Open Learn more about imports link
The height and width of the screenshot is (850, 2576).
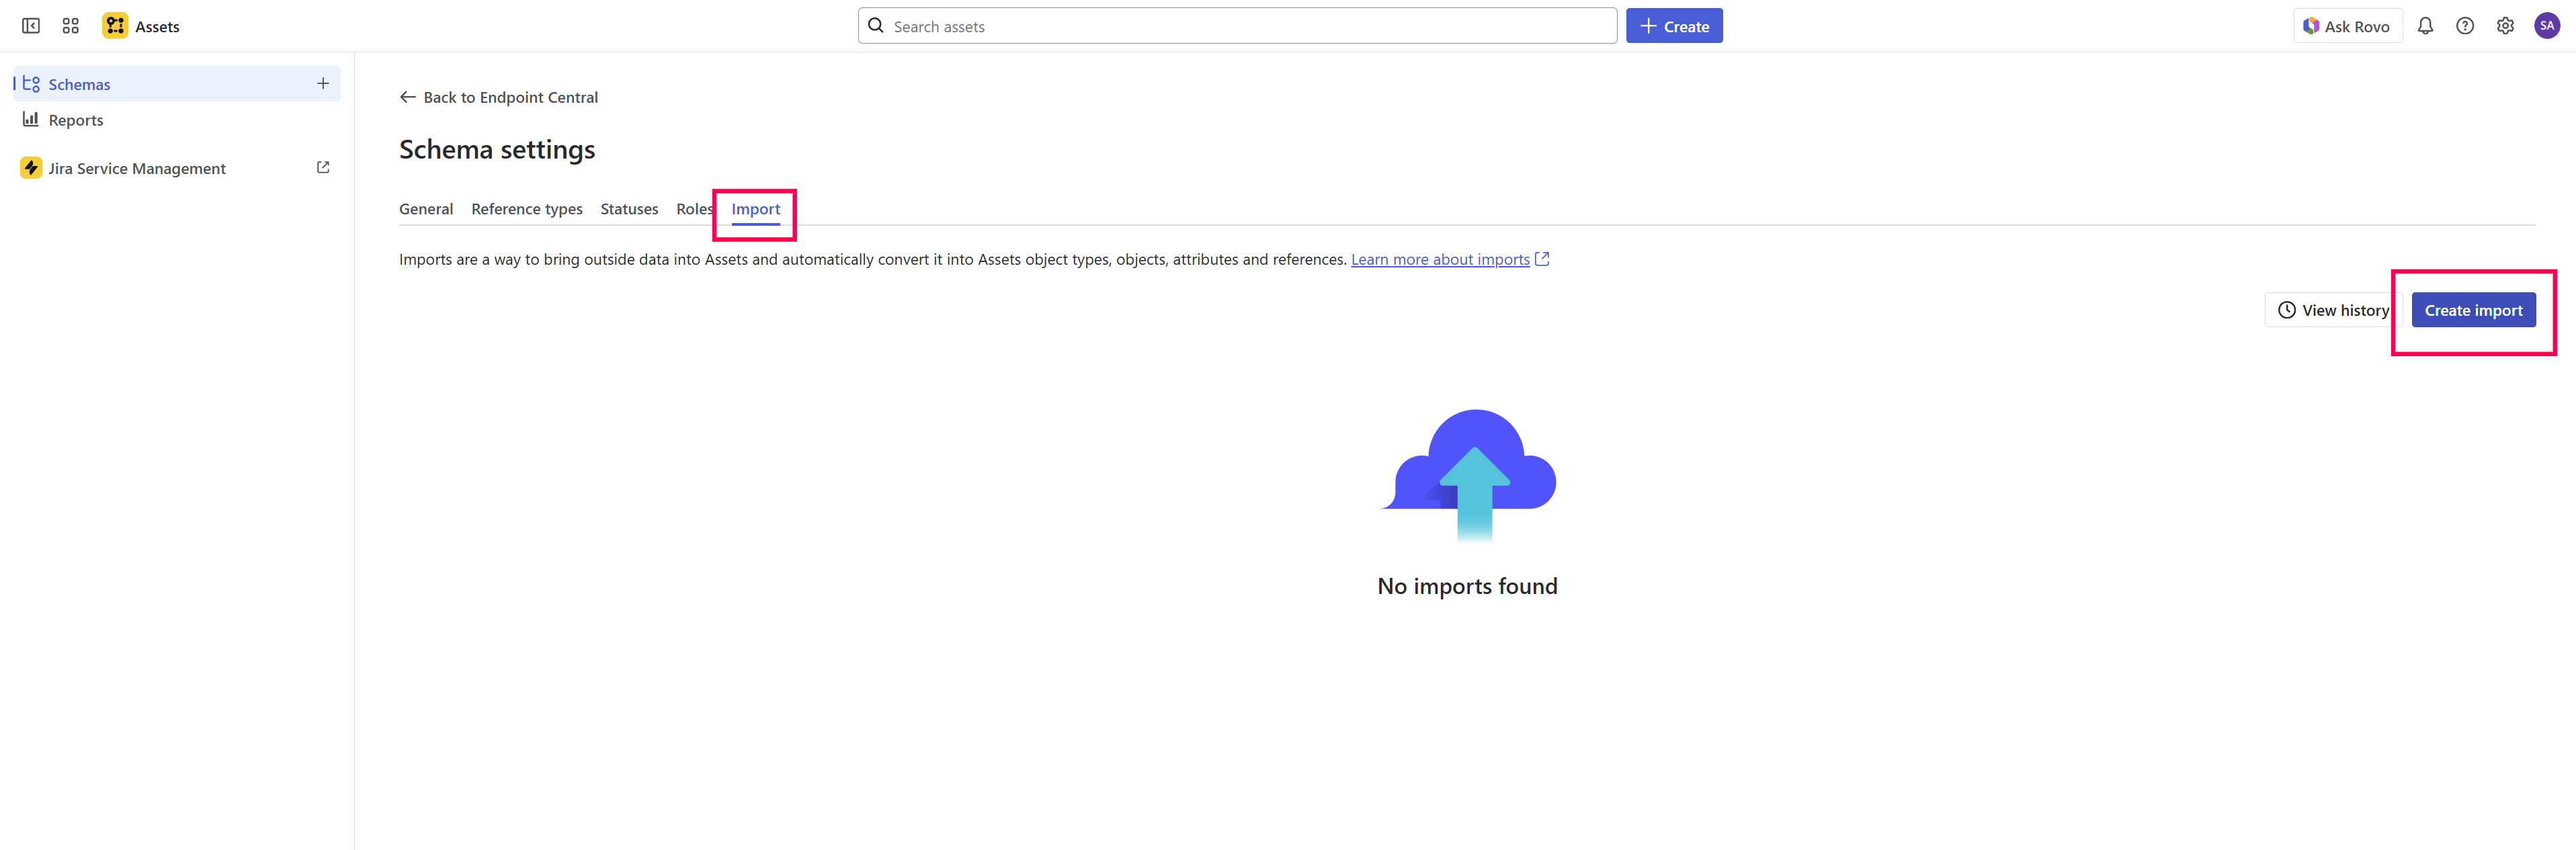click(1439, 260)
